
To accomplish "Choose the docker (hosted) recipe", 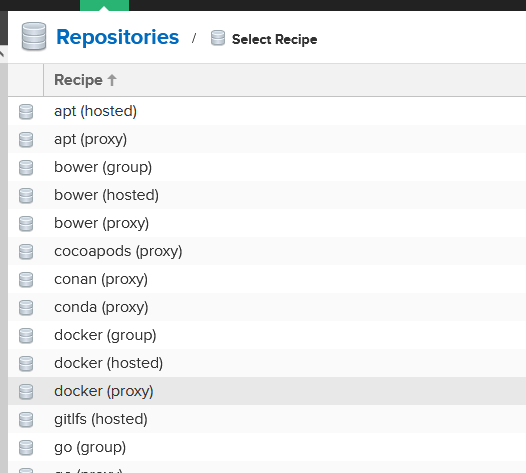I will pyautogui.click(x=267, y=363).
